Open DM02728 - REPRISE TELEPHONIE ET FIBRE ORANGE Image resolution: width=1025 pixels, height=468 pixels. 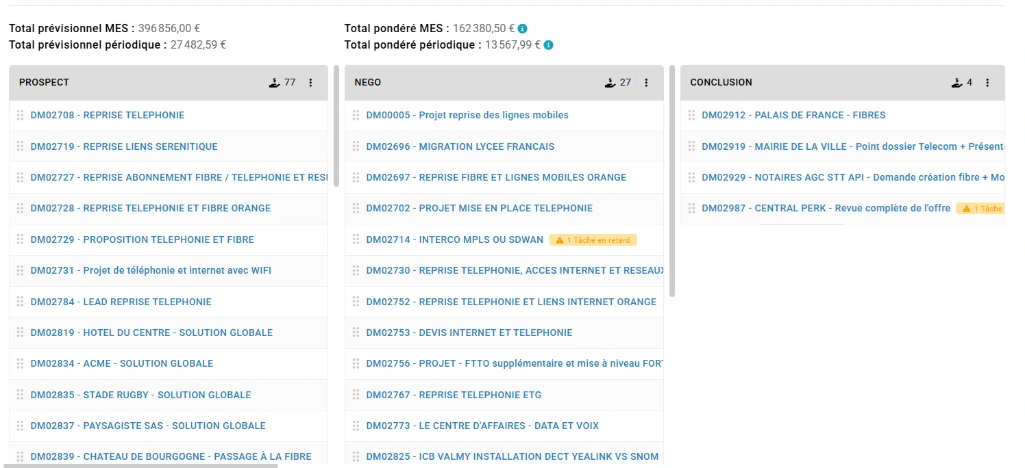pos(150,209)
